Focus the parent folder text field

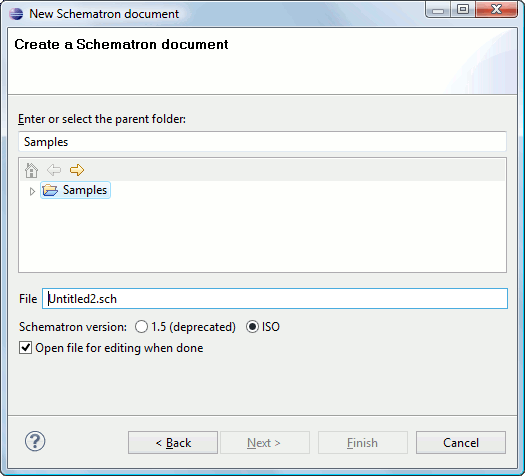262,142
